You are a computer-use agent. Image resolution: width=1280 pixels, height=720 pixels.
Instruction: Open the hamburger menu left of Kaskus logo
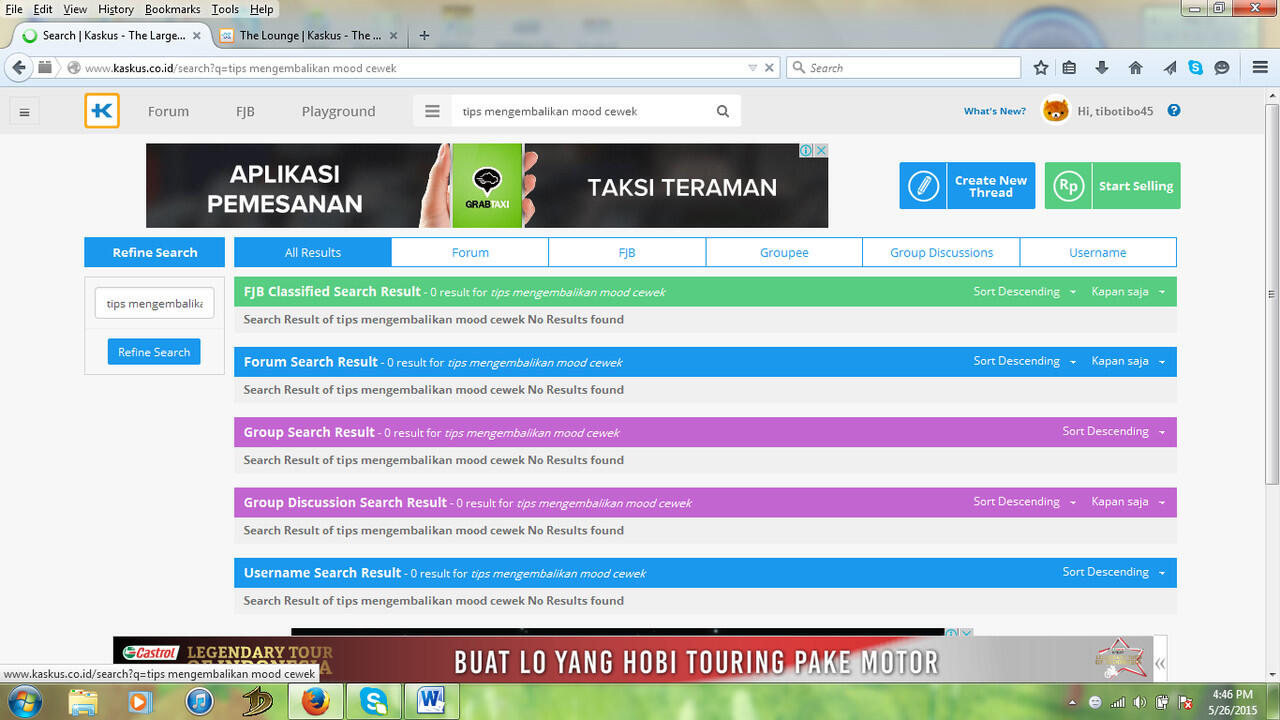[24, 112]
